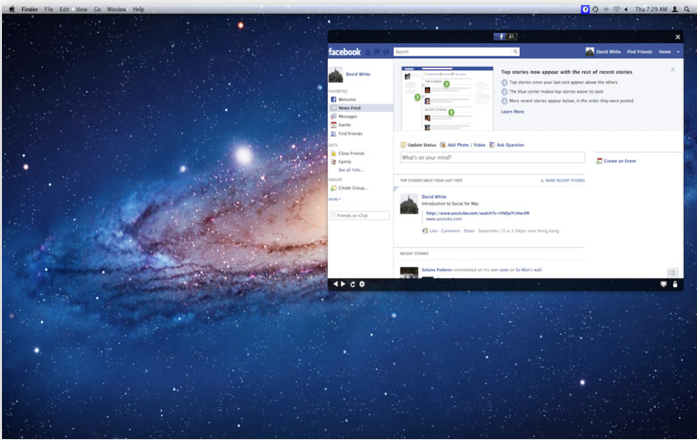
Task: Dismiss the Top stories announcement with X
Action: pyautogui.click(x=673, y=70)
